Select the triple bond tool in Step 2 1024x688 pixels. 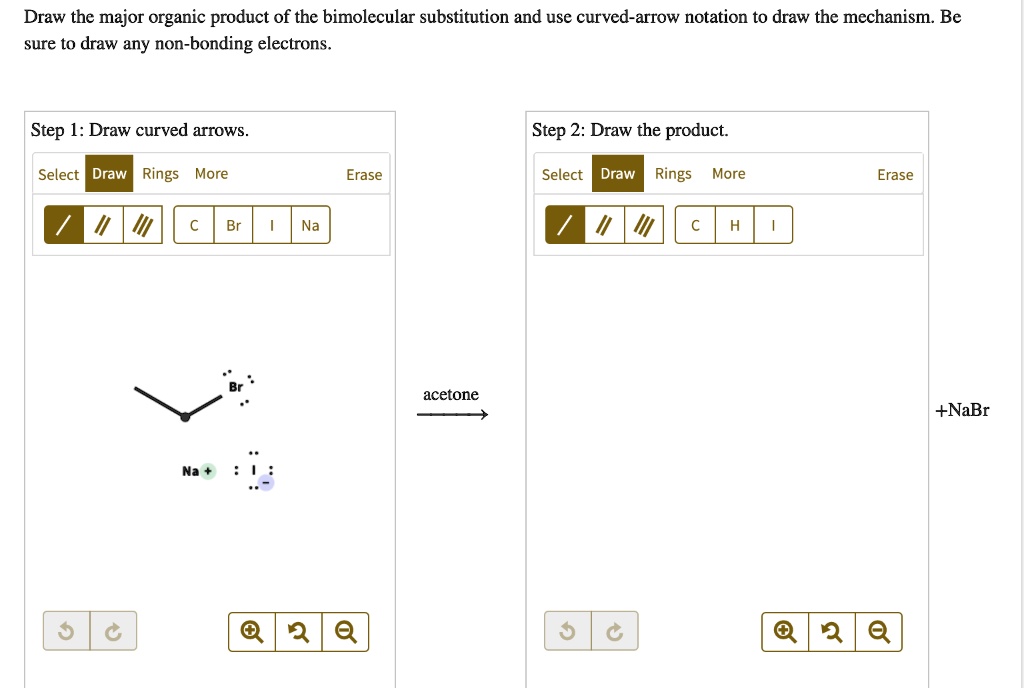643,224
